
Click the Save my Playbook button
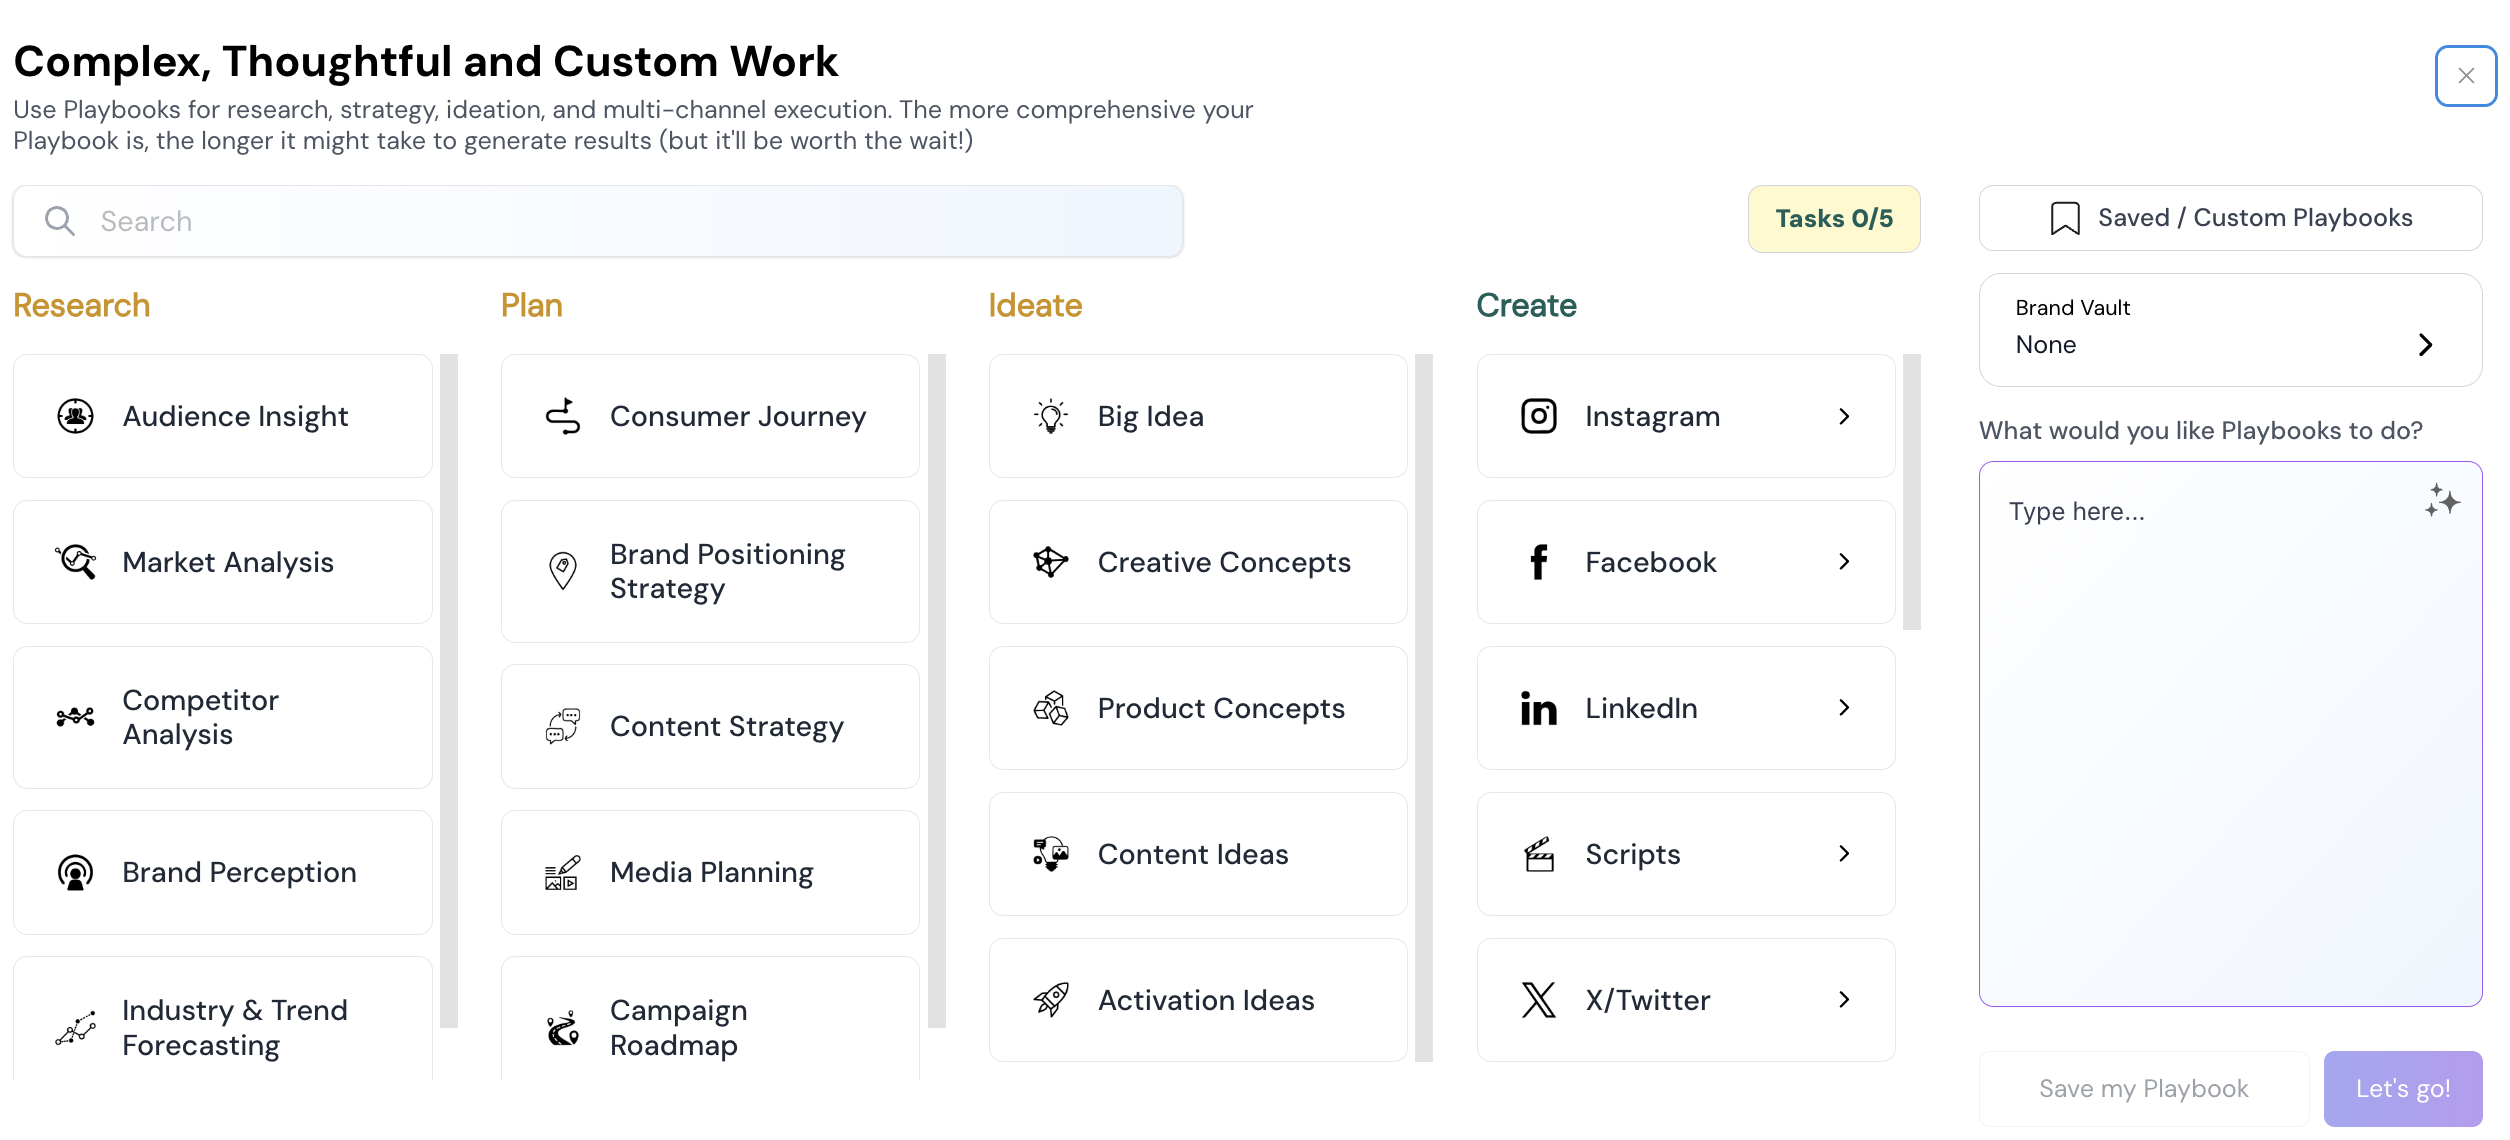[x=2143, y=1088]
